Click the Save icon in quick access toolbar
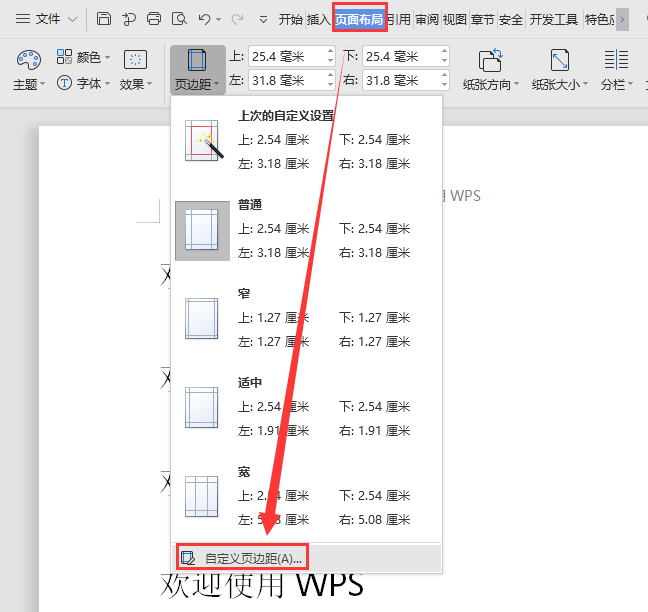This screenshot has width=648, height=612. [104, 18]
